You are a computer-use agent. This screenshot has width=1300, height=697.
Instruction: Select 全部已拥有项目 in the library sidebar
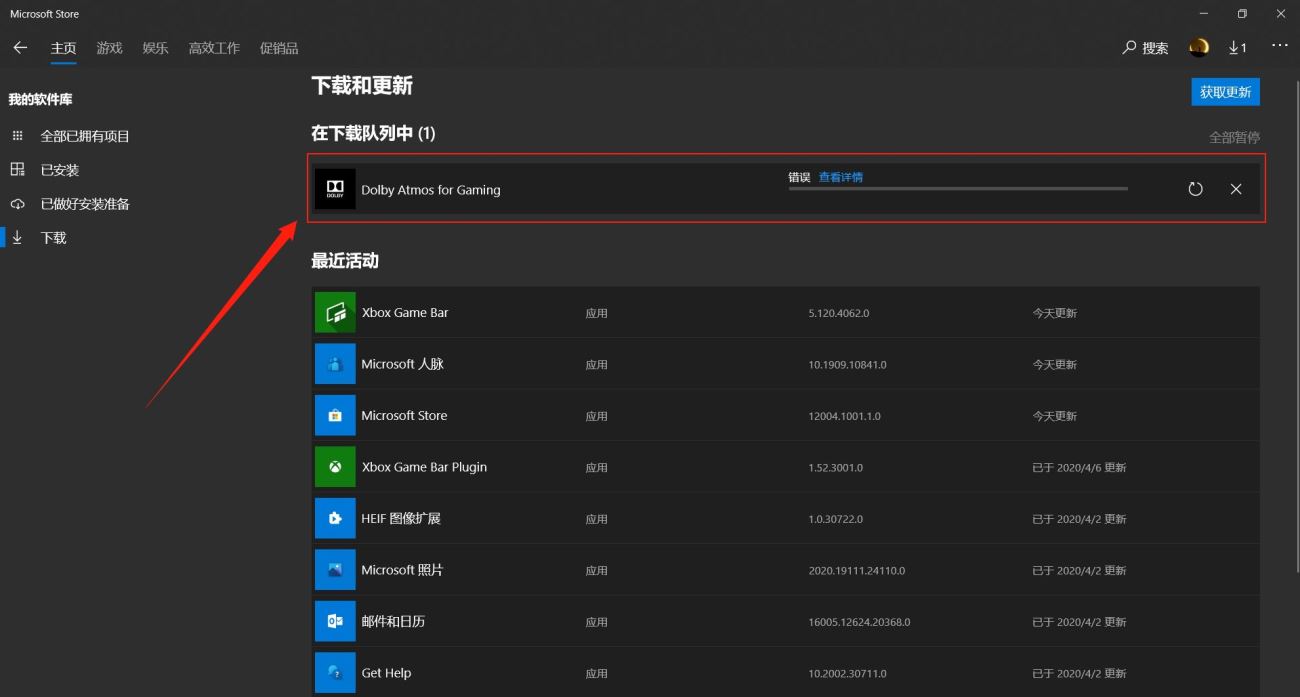tap(85, 136)
